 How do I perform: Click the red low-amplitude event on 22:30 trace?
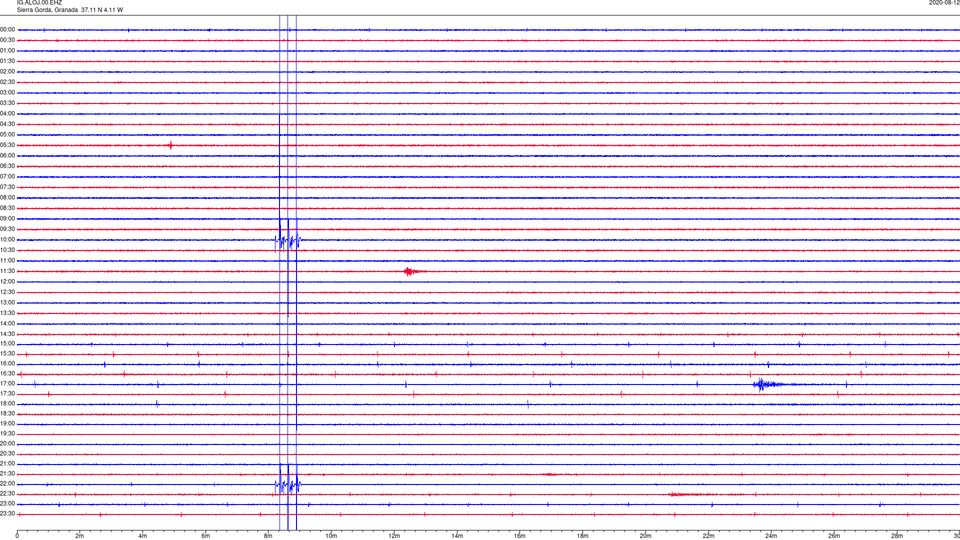pyautogui.click(x=691, y=494)
